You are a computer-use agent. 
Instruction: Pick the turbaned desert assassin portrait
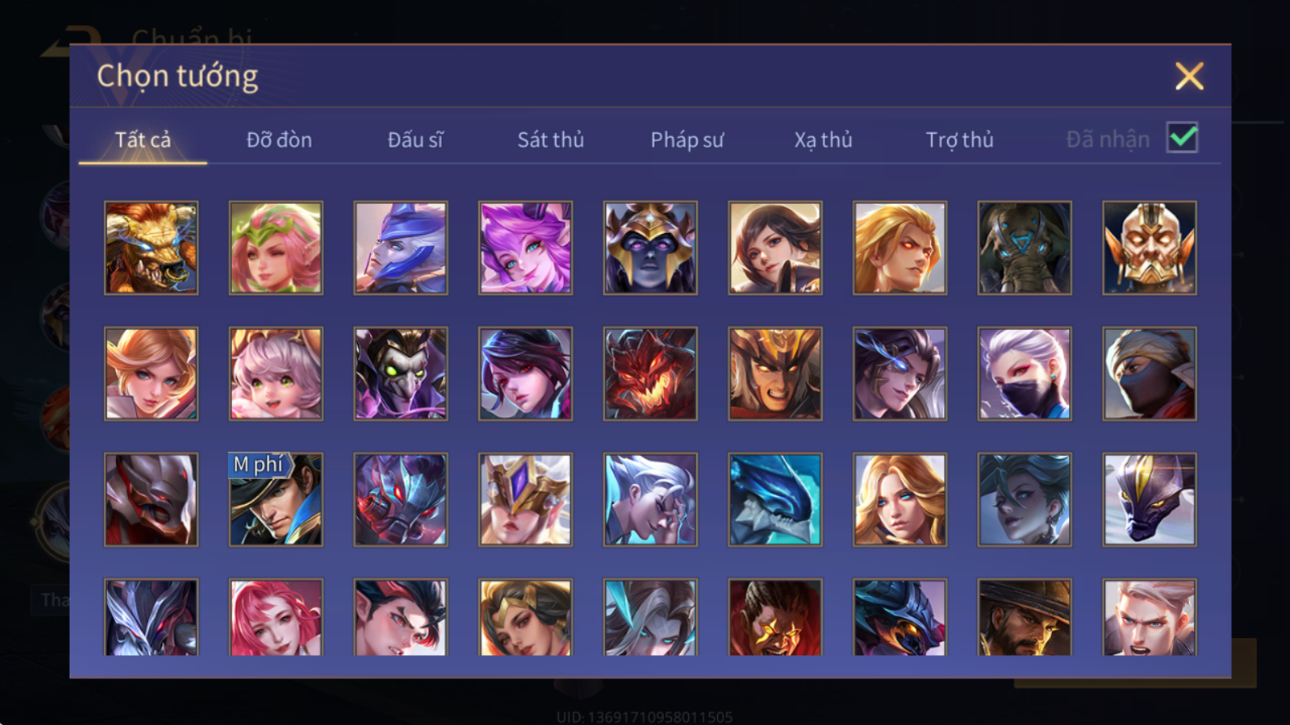[1149, 374]
